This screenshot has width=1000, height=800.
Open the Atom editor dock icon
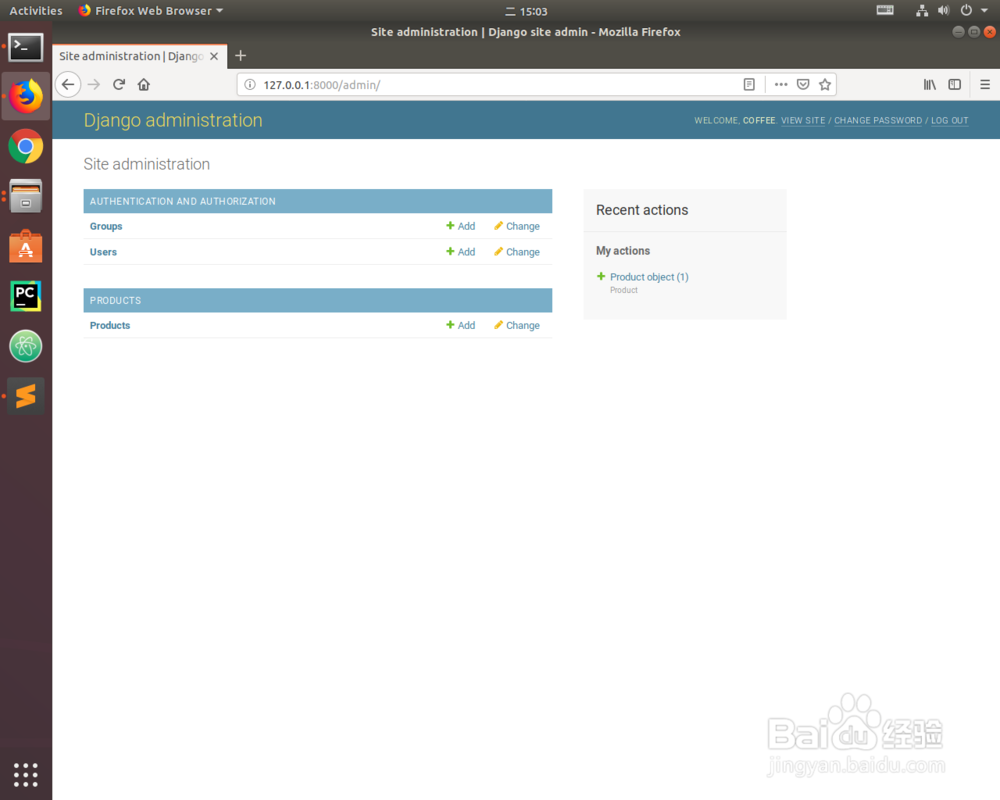click(26, 346)
